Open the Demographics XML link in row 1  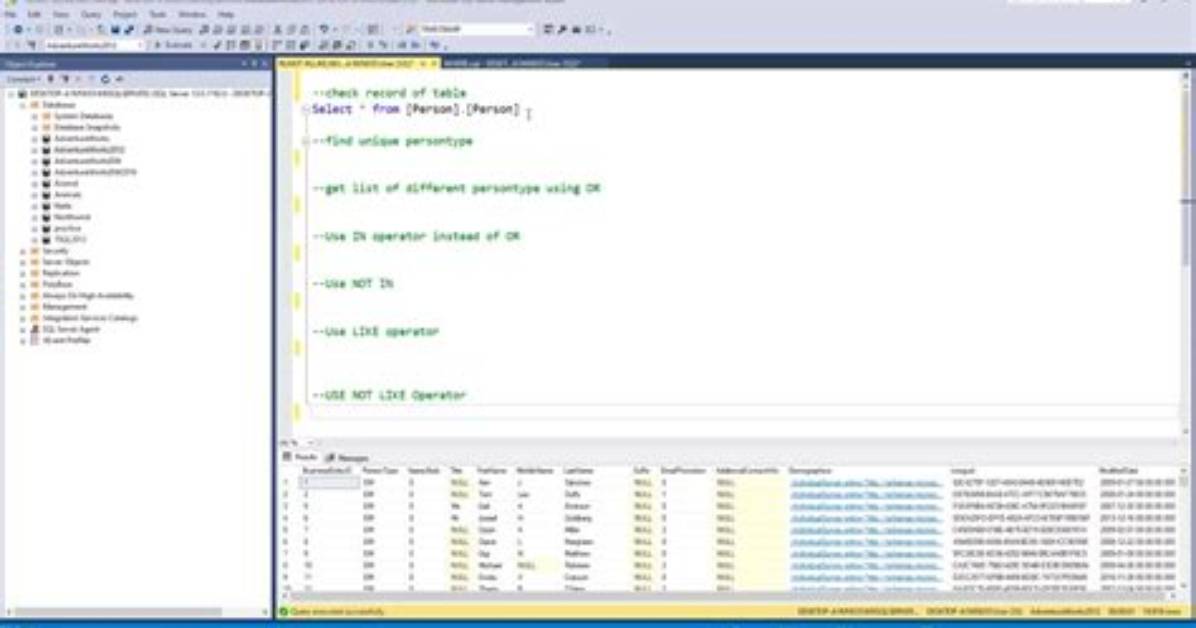(866, 483)
